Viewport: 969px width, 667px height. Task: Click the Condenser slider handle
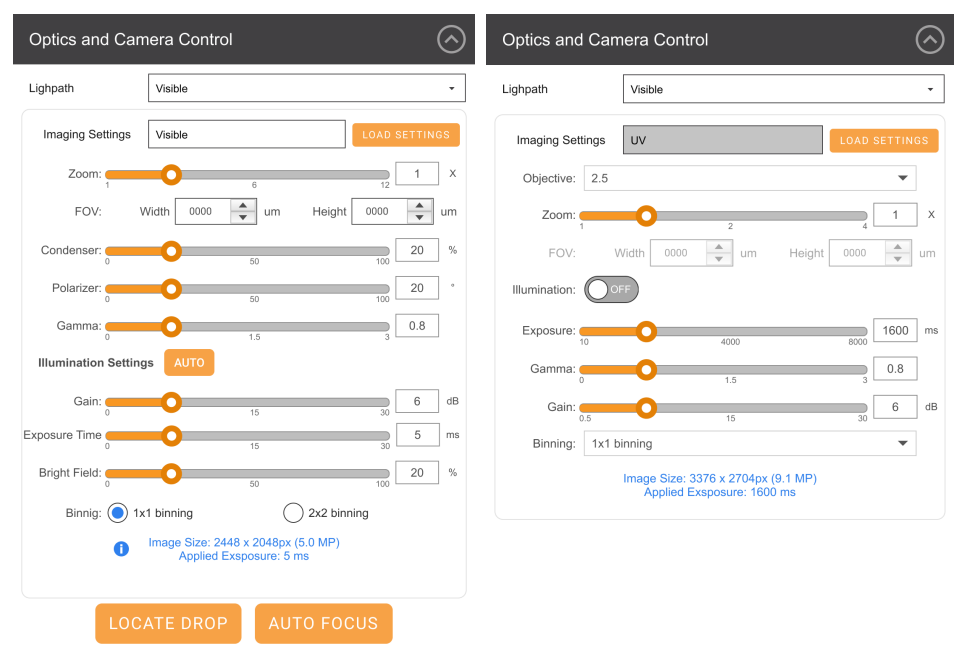pyautogui.click(x=171, y=250)
